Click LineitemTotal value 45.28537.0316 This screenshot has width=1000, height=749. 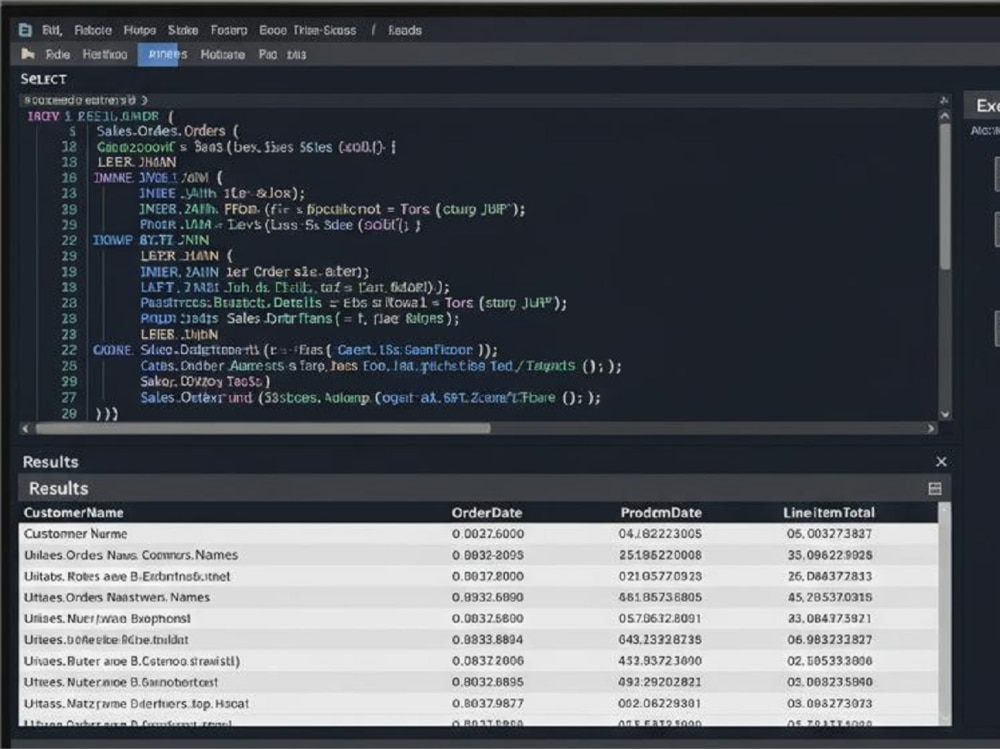tap(829, 597)
